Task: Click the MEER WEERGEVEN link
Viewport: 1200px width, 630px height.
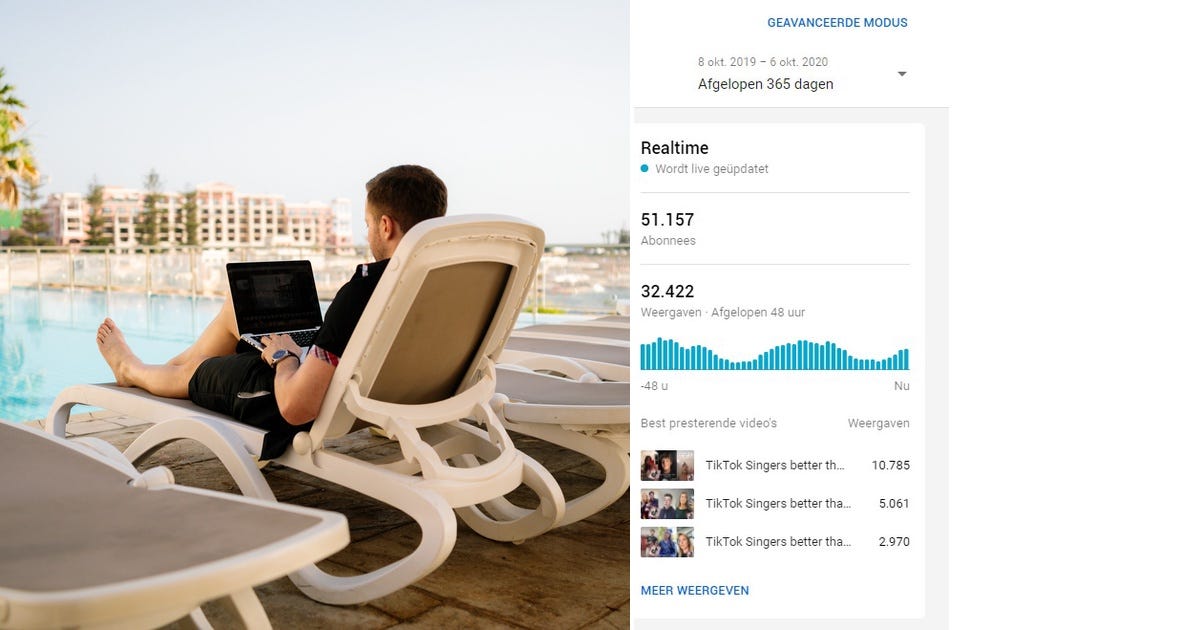Action: (x=695, y=591)
